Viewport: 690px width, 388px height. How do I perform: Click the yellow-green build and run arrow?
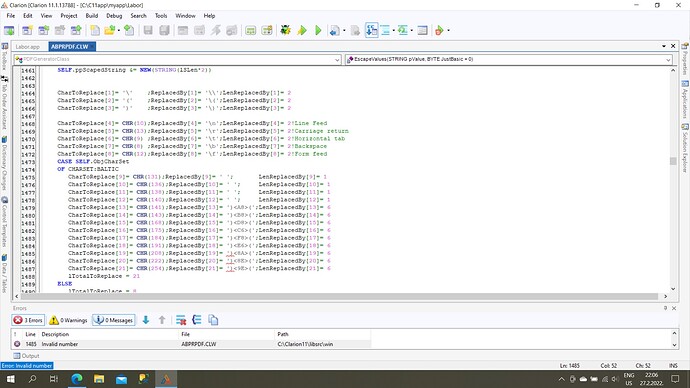click(302, 30)
